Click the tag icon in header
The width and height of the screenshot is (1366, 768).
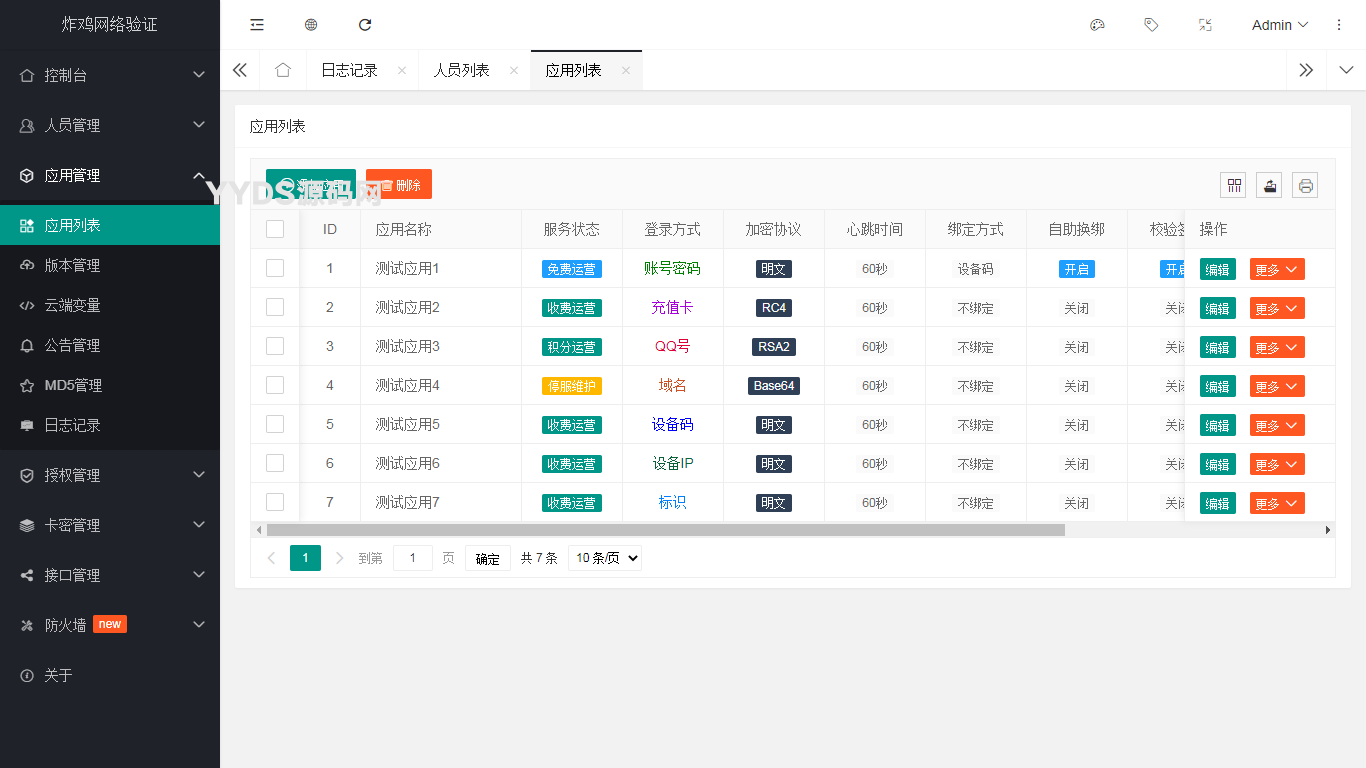(1151, 25)
